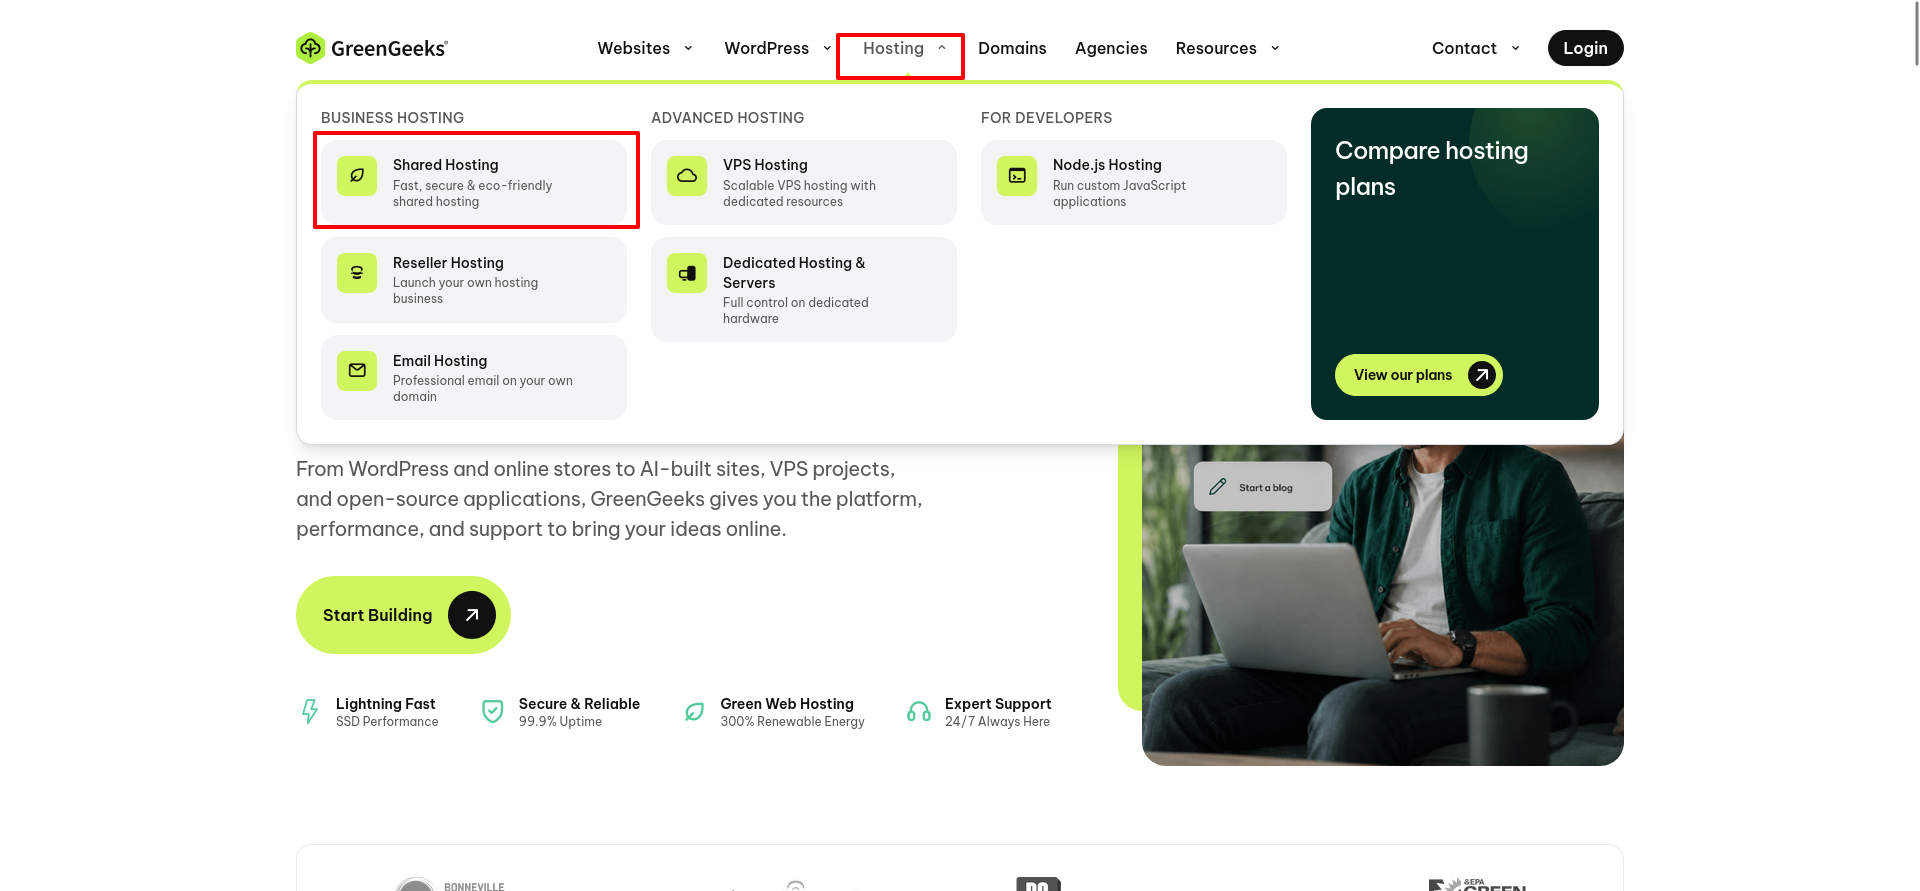This screenshot has height=891, width=1920.
Task: Click the Start a blog chip
Action: pos(1263,487)
